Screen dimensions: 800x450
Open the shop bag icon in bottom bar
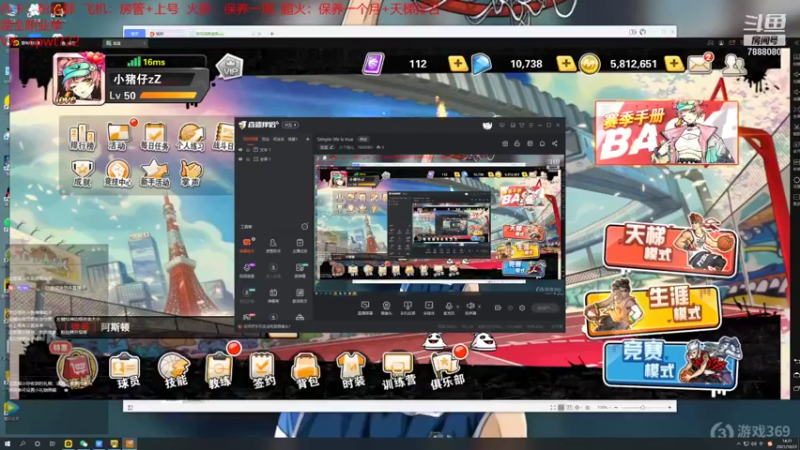coord(78,370)
